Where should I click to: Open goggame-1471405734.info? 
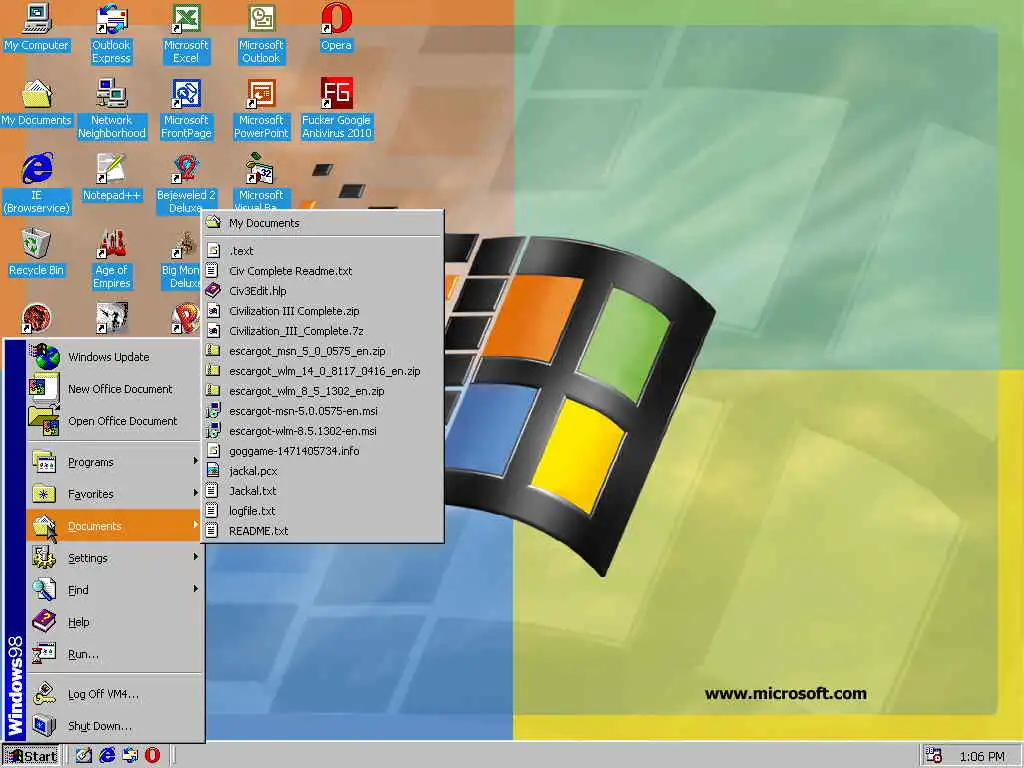pos(323,451)
